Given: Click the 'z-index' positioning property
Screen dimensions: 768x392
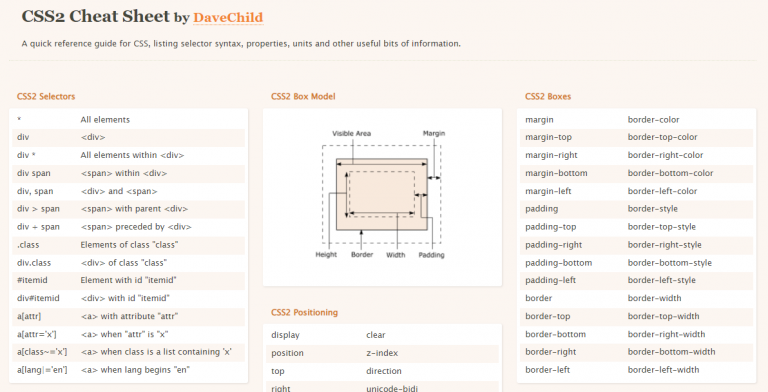Looking at the screenshot, I should click(382, 353).
